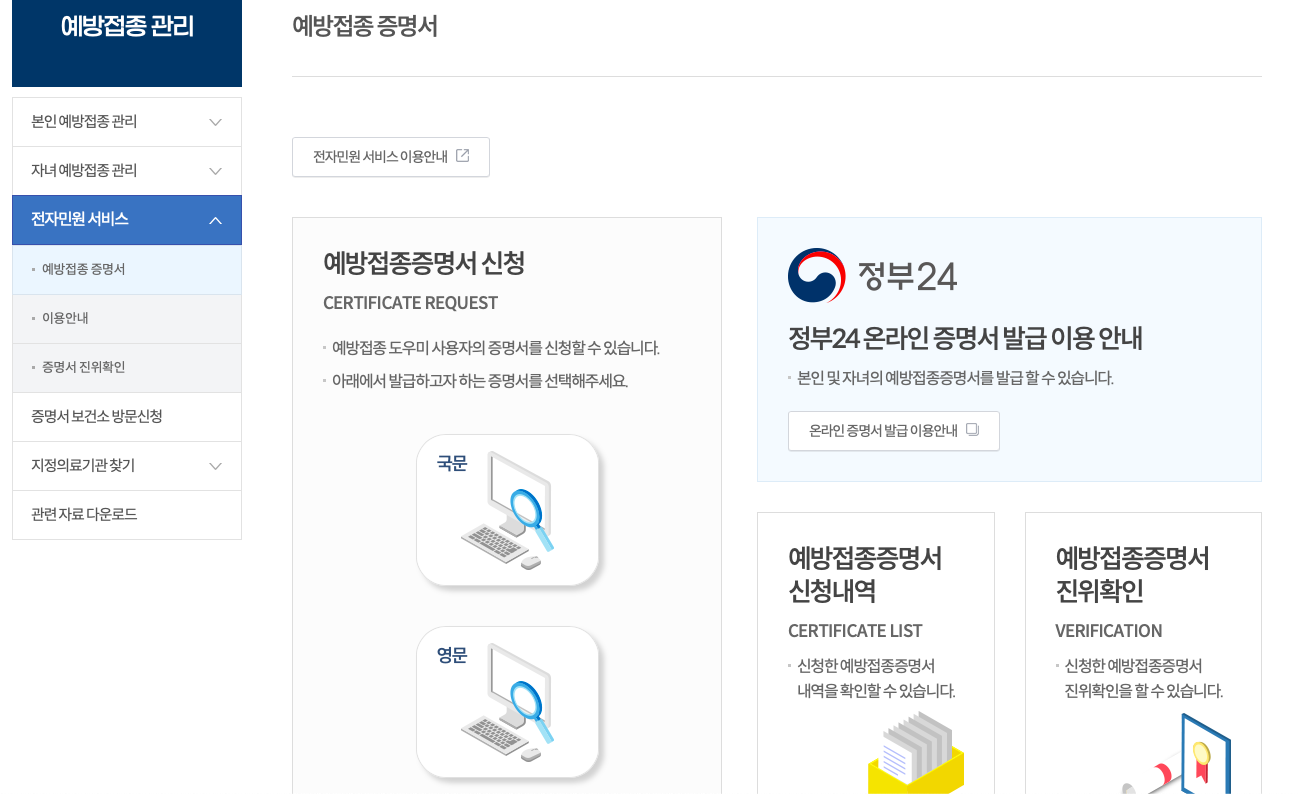Open 증명서 보건소 방문신청 menu
This screenshot has width=1300, height=794.
coord(127,416)
